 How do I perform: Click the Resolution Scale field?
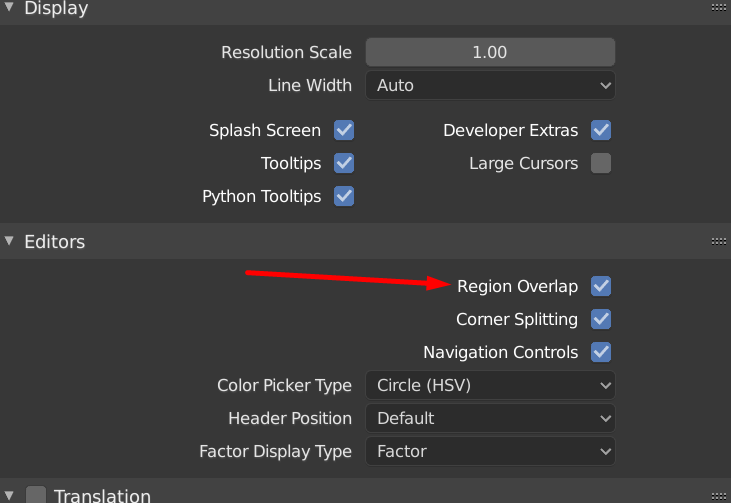490,52
